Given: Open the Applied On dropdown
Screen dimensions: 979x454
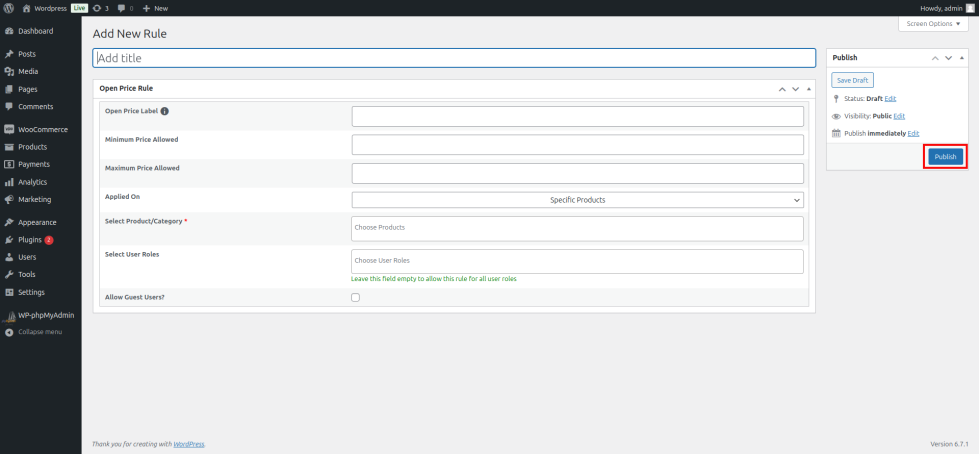Looking at the screenshot, I should pos(577,200).
